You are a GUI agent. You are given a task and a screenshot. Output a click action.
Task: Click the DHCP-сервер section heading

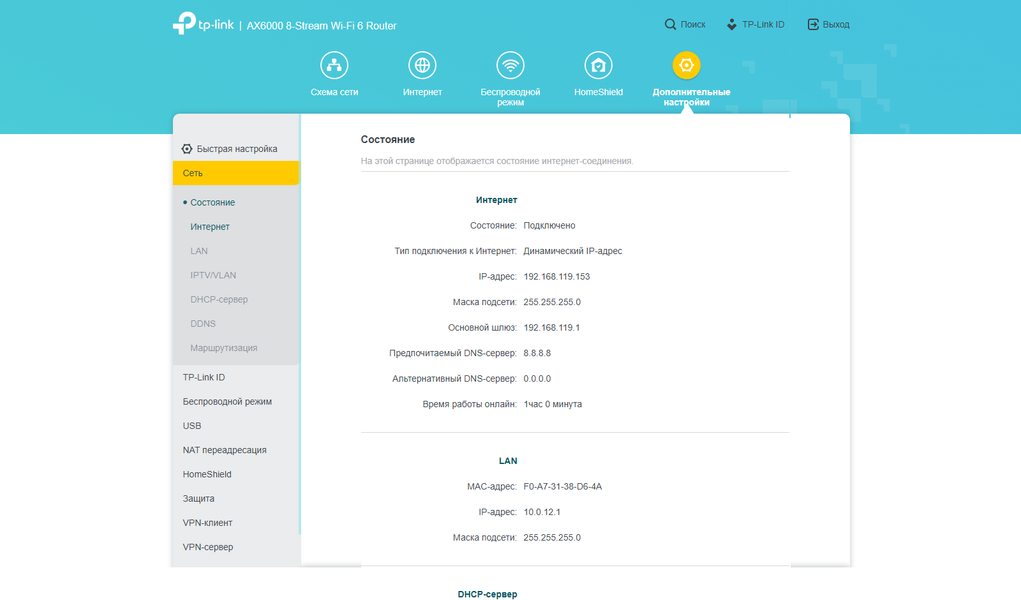pyautogui.click(x=487, y=594)
